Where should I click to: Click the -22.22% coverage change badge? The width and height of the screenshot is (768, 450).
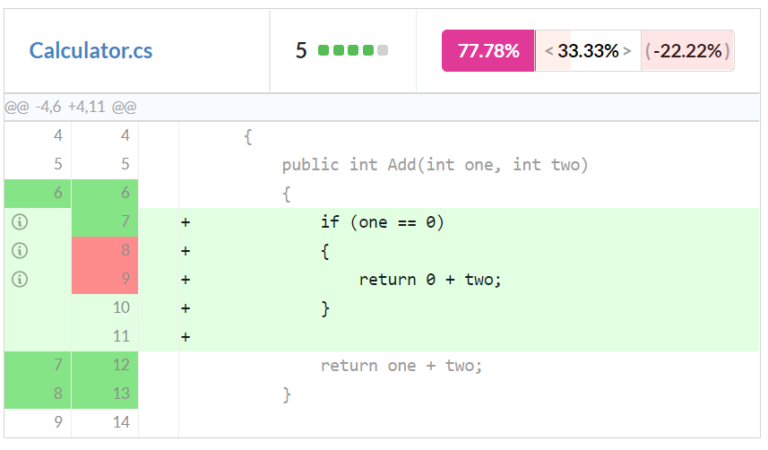point(688,51)
